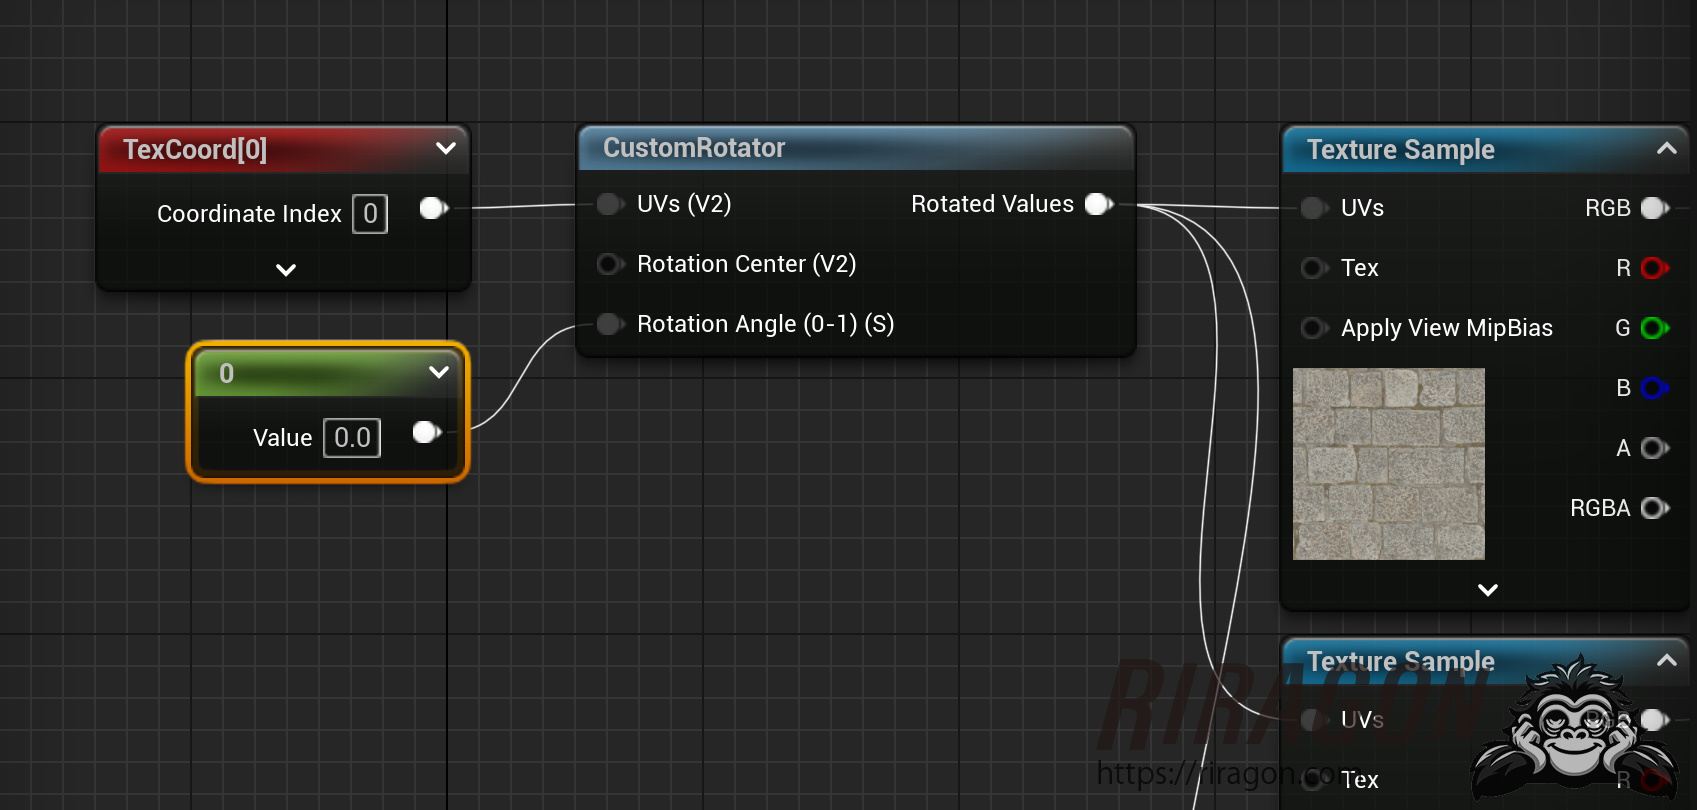Click the Coordinate Index value field
1697x810 pixels.
pos(370,214)
